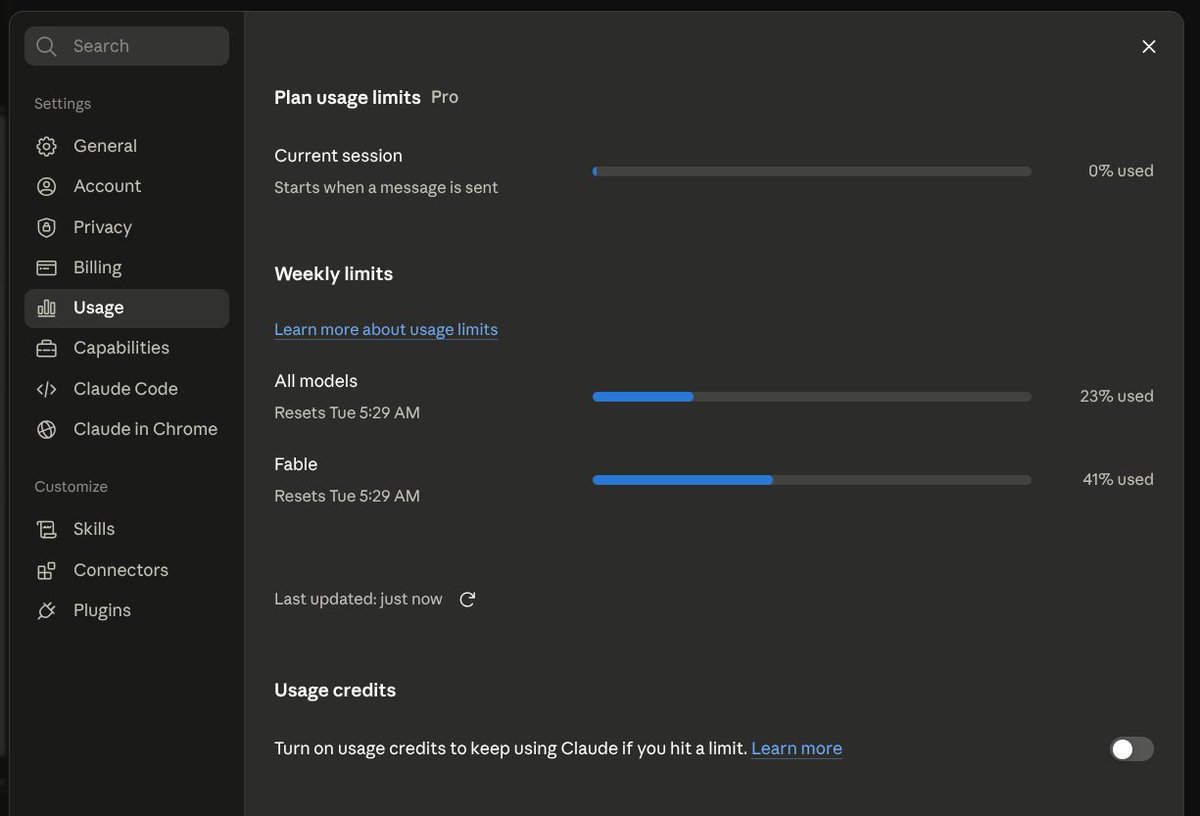This screenshot has width=1200, height=816.
Task: Open the Plugins page
Action: pos(127,610)
